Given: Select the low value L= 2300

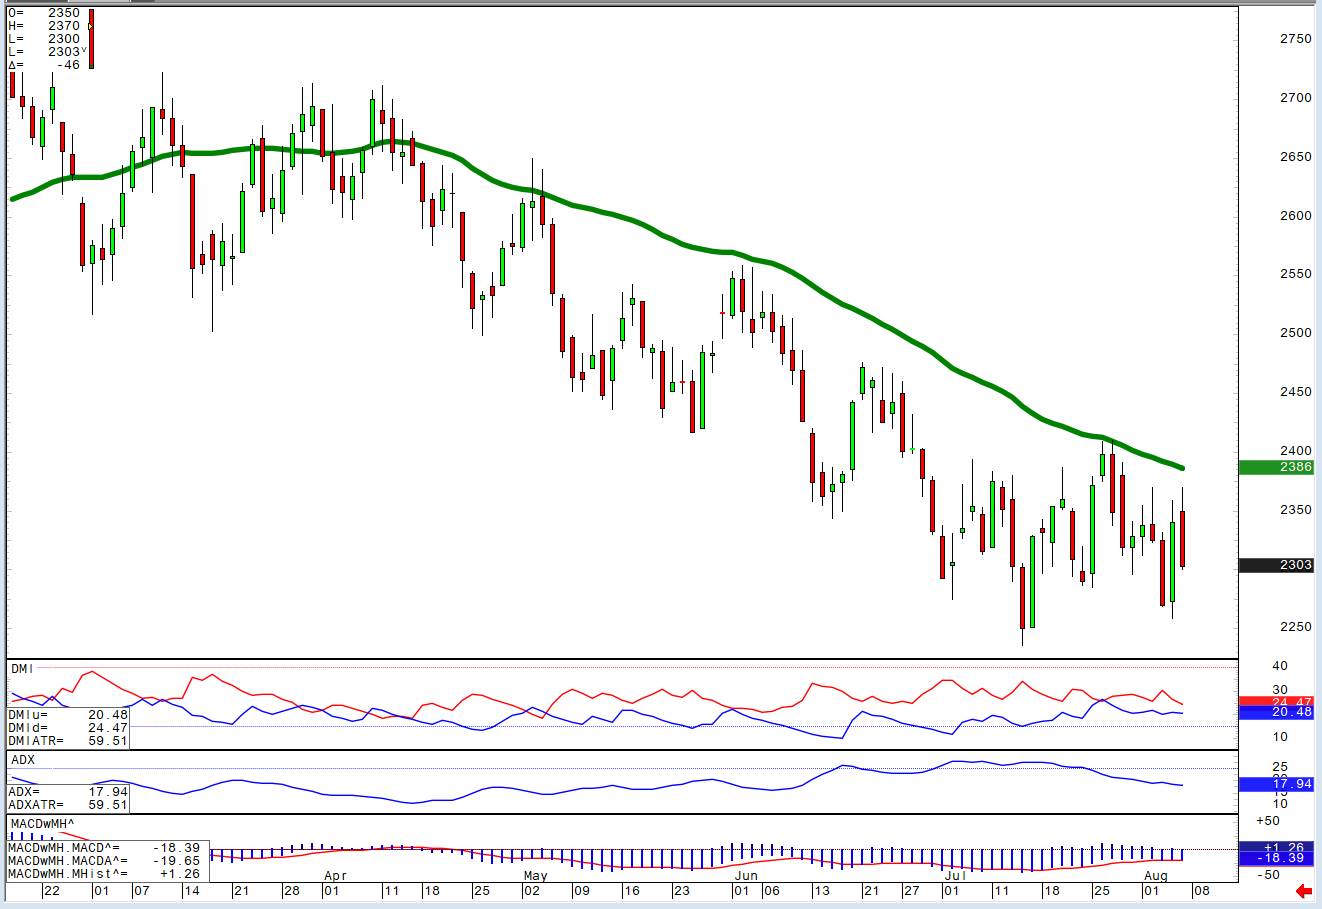Looking at the screenshot, I should click(x=44, y=39).
